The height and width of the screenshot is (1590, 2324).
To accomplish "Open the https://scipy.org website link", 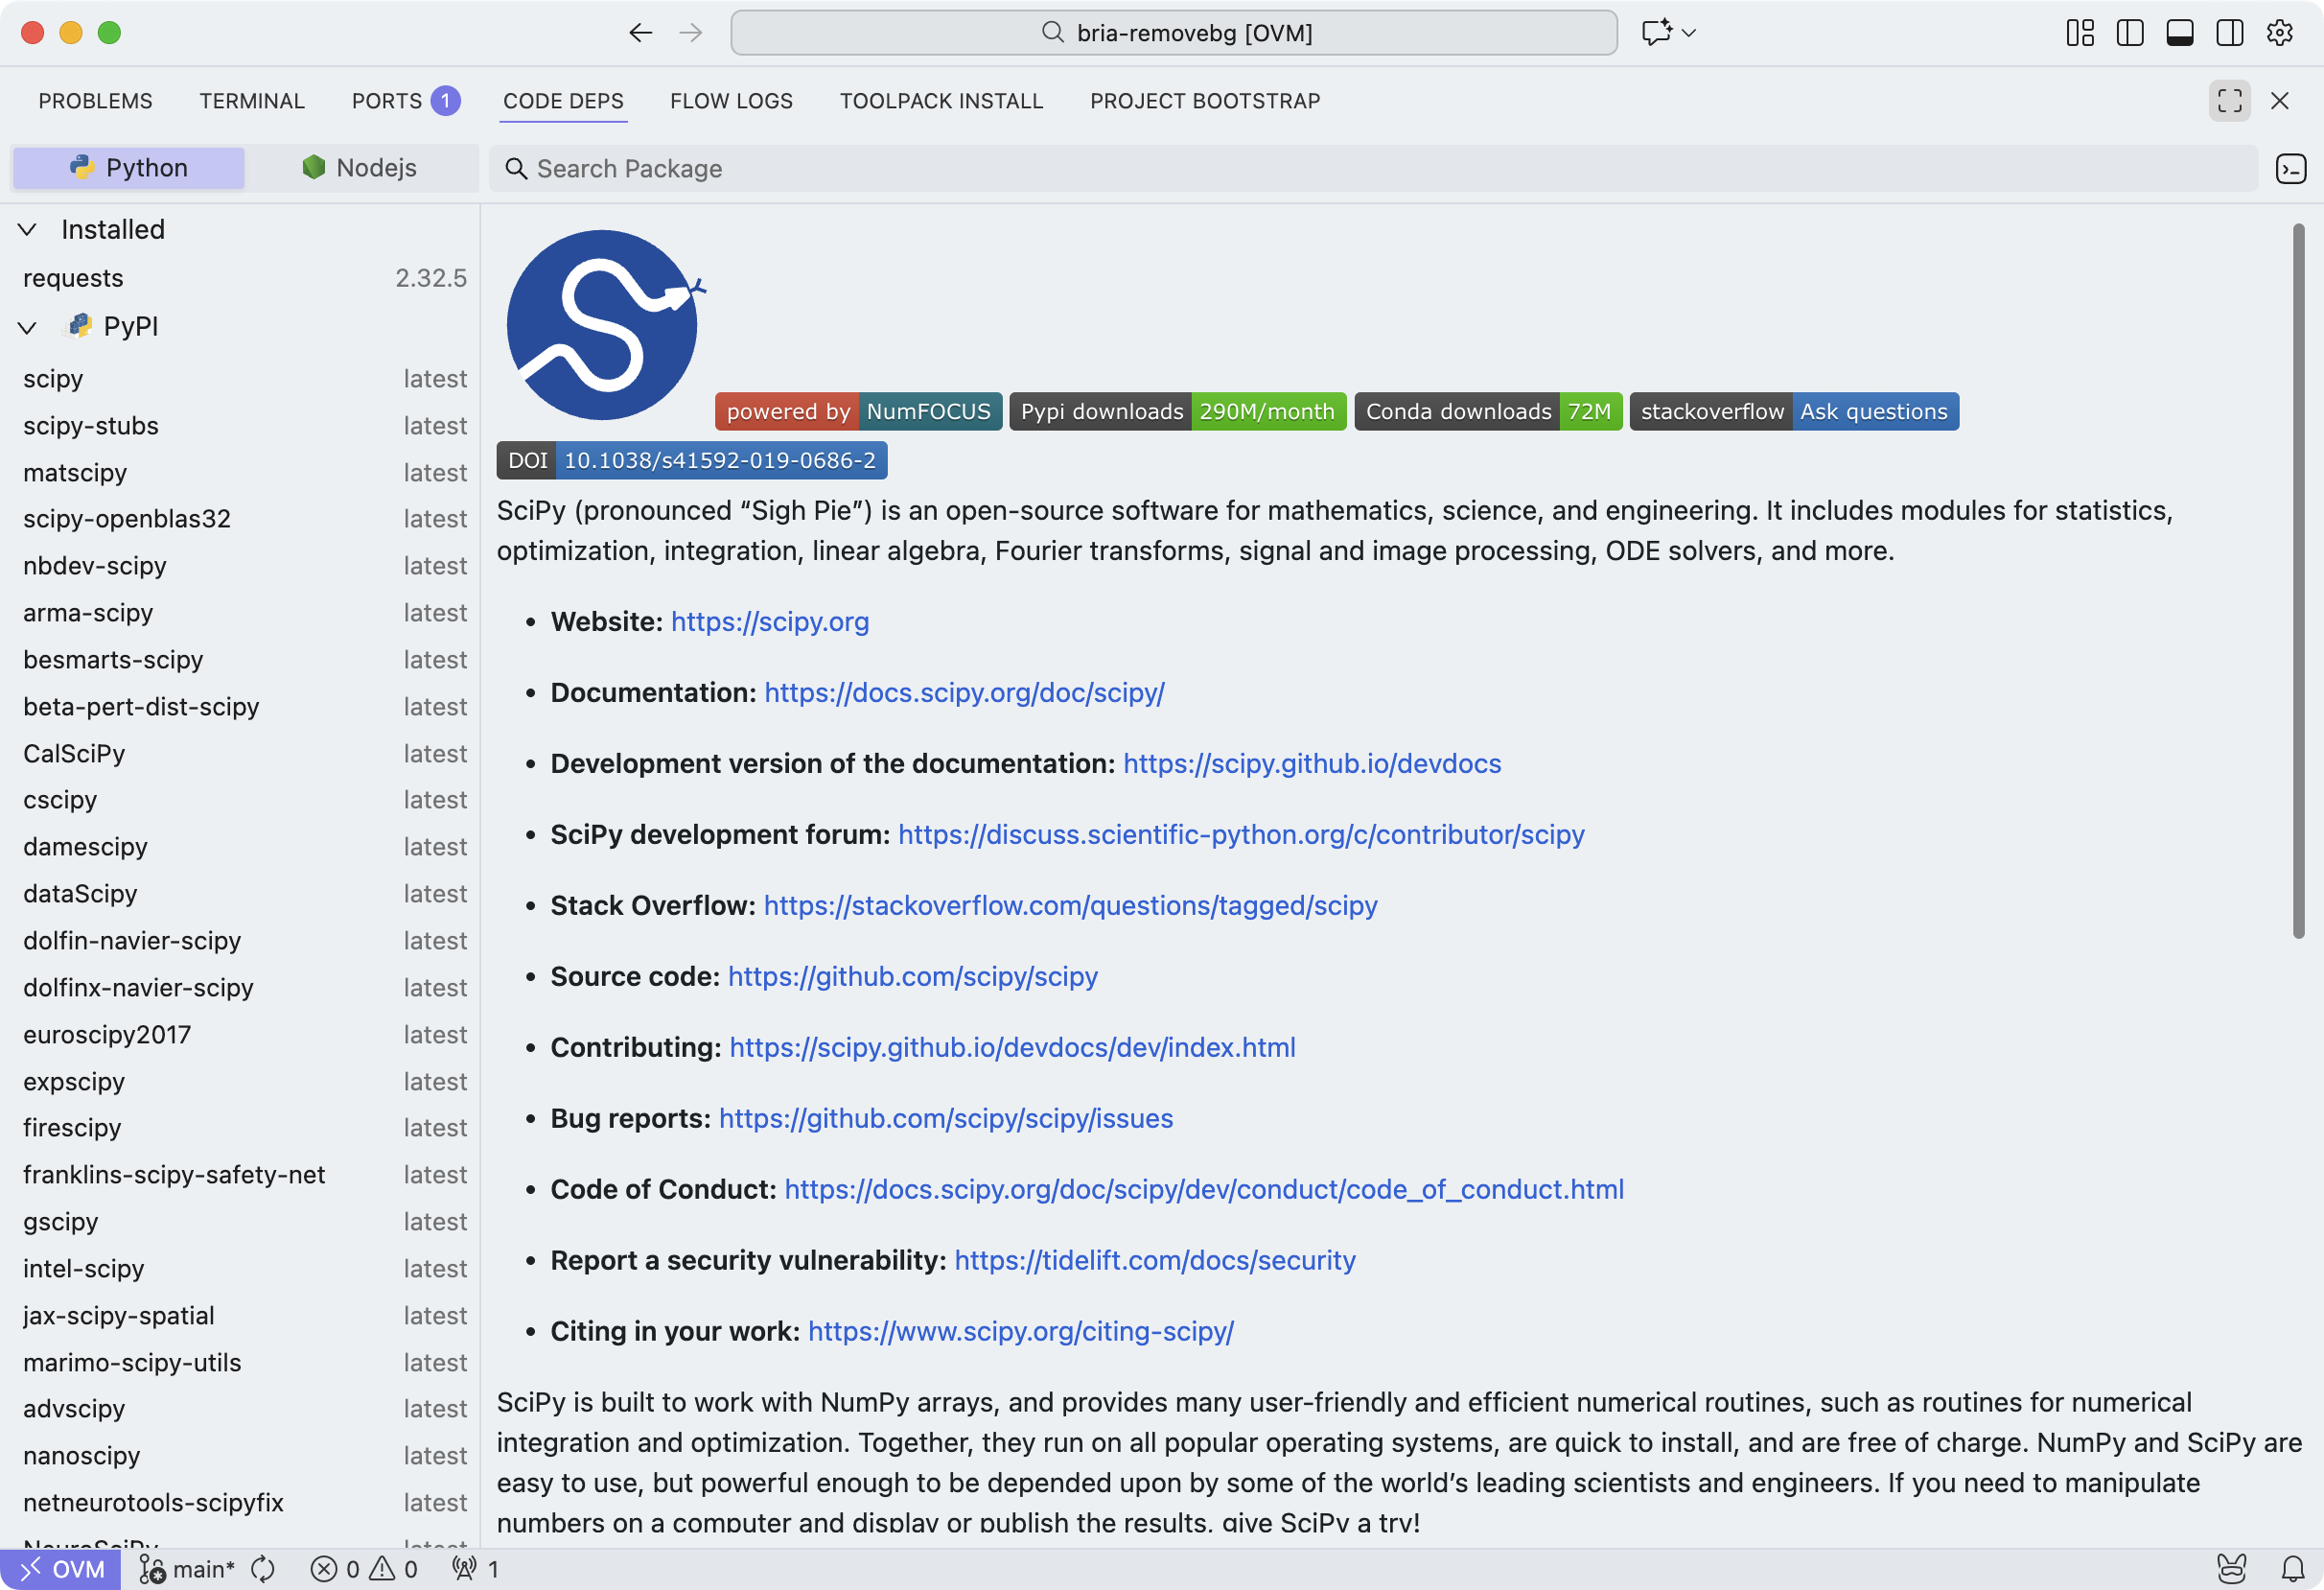I will pyautogui.click(x=769, y=621).
